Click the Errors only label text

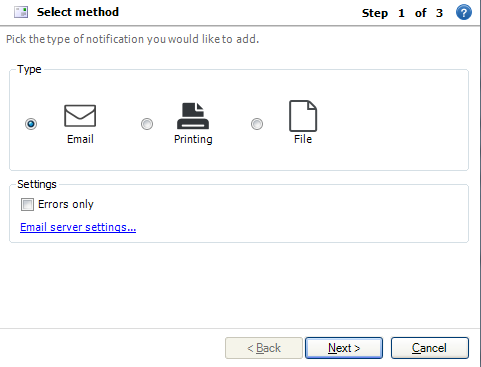pyautogui.click(x=66, y=204)
